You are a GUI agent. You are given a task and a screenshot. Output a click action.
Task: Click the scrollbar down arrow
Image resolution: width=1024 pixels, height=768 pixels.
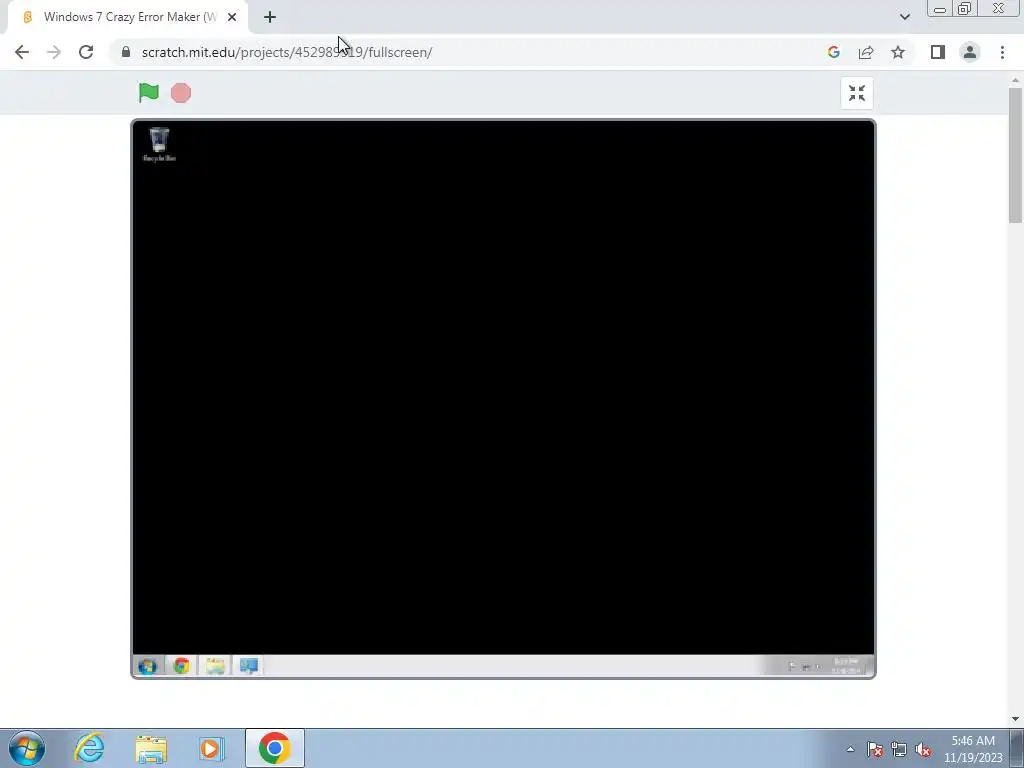click(x=1016, y=719)
